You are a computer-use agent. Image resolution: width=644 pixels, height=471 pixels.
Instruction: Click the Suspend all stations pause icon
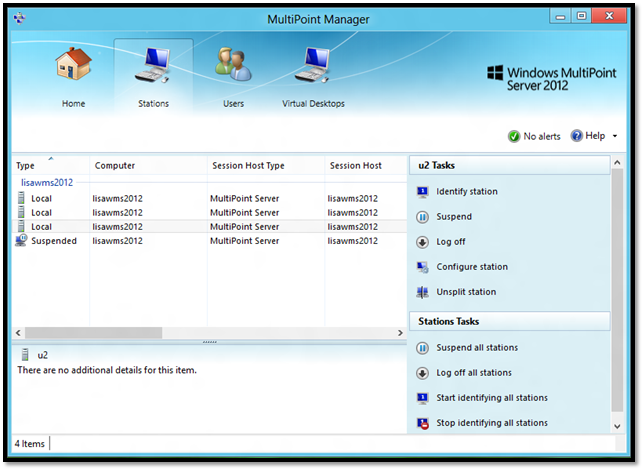pos(422,348)
